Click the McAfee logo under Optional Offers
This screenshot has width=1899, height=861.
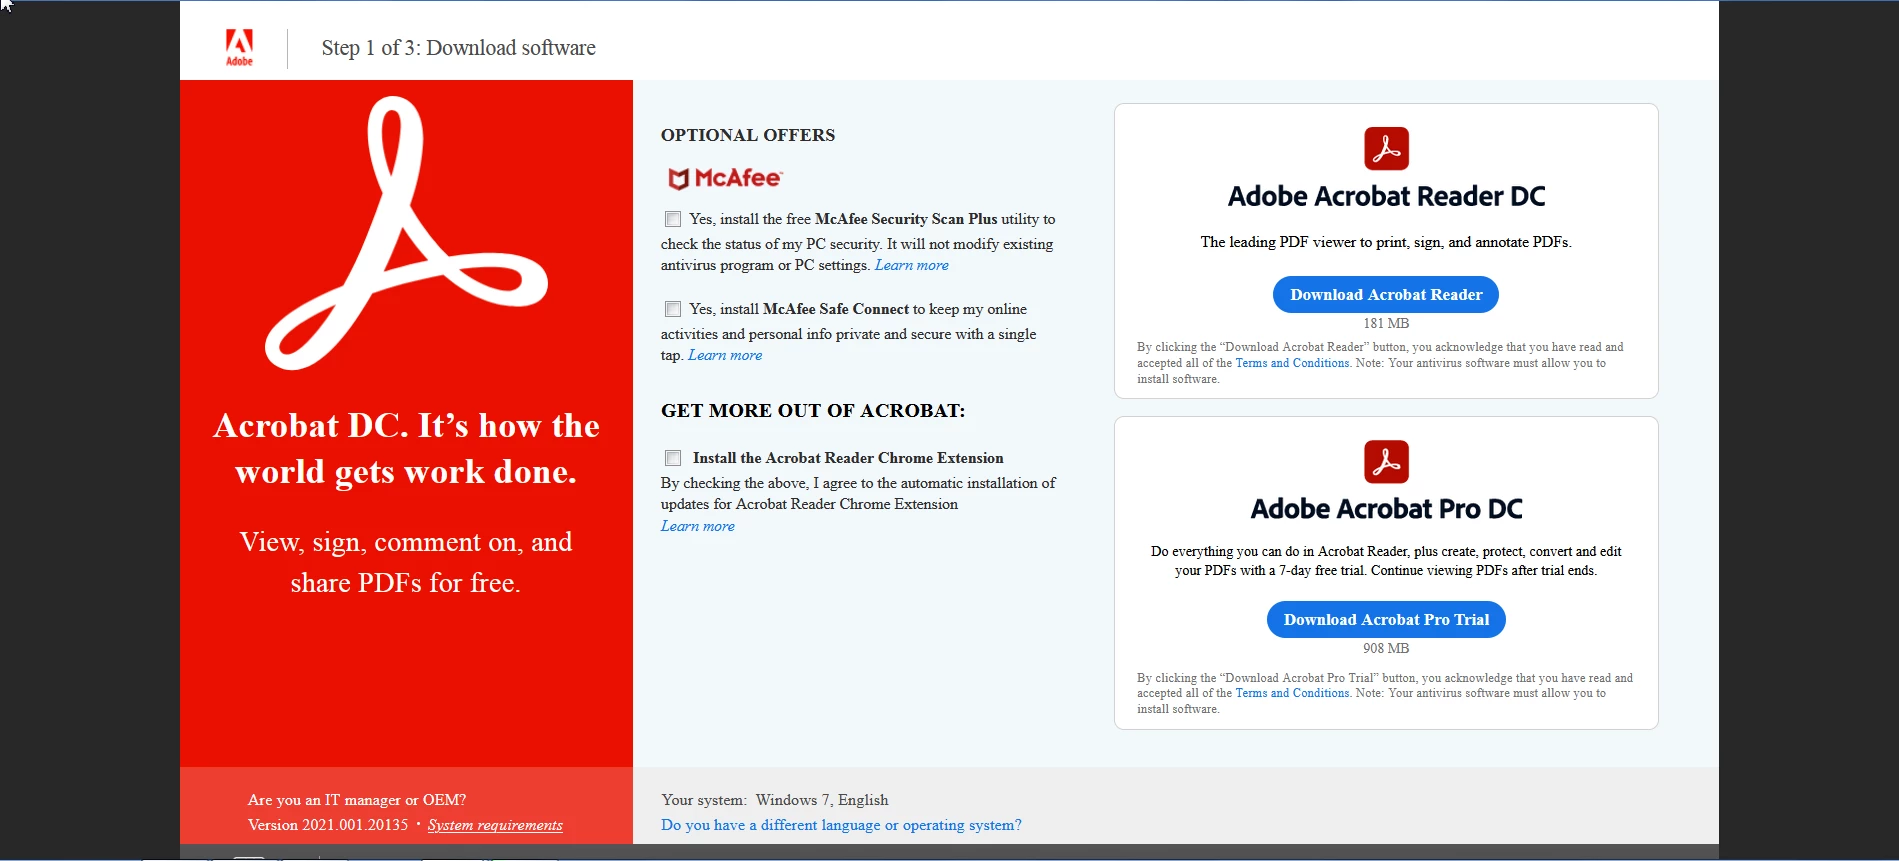pos(725,178)
